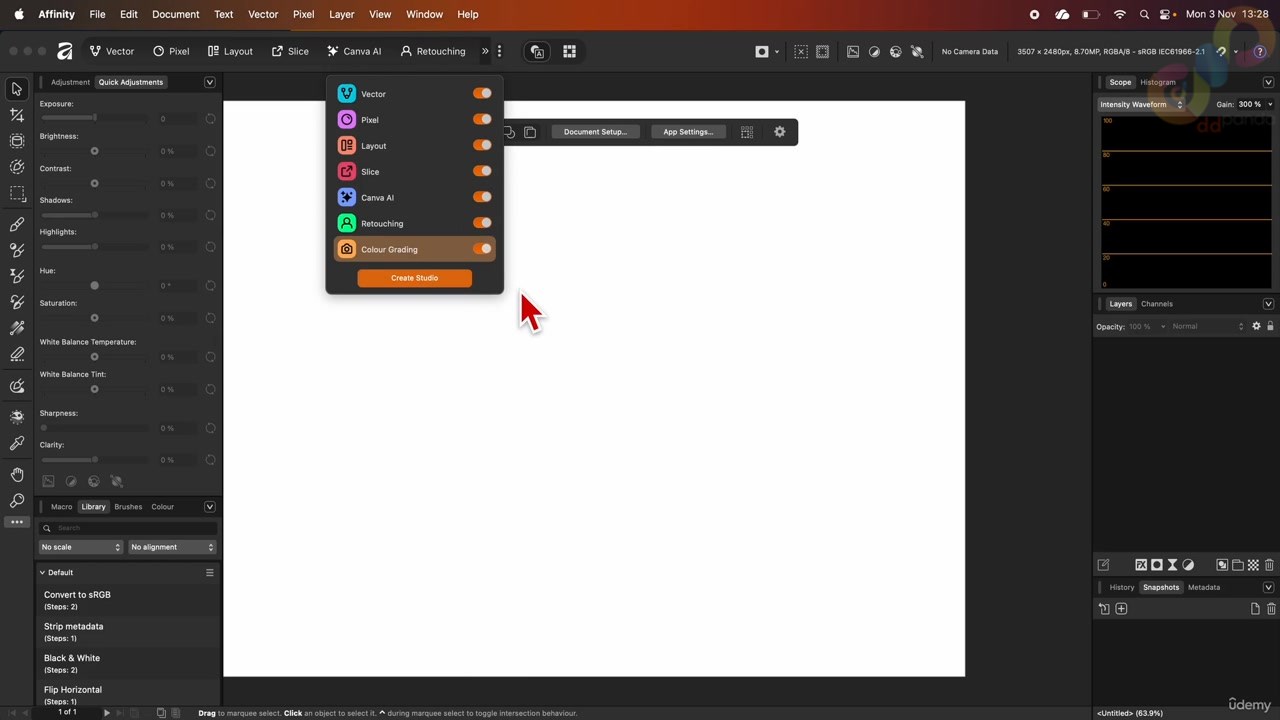Switch to the Brushes tab

click(128, 507)
